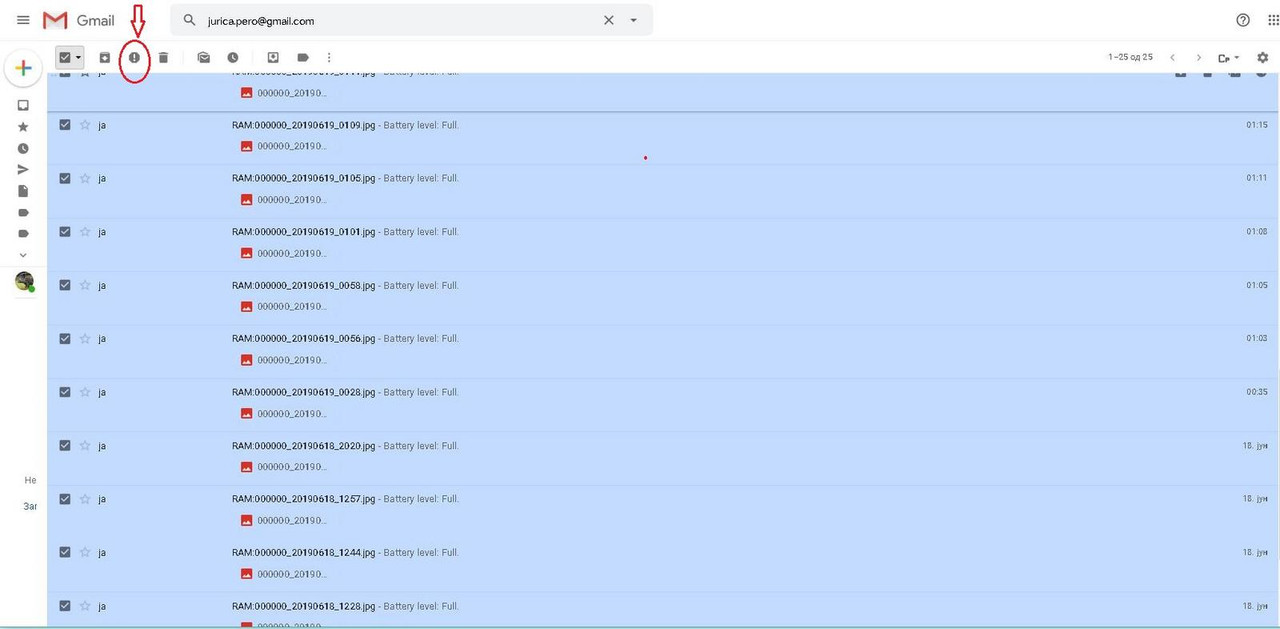Open message RAM:000000_20190618_2020.jpg
The width and height of the screenshot is (1280, 629).
(x=304, y=445)
